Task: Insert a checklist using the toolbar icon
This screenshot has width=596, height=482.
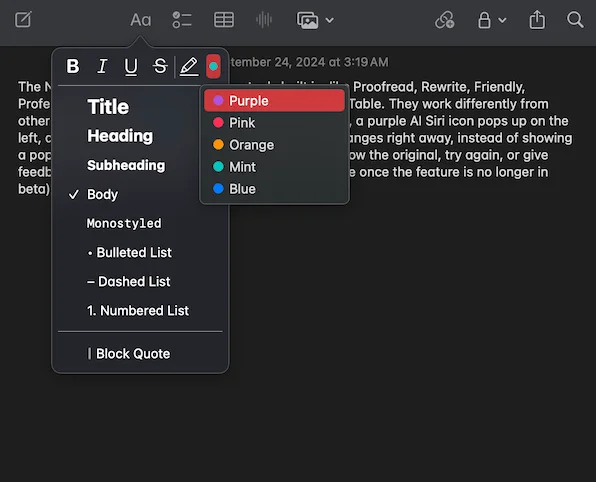Action: [x=182, y=20]
